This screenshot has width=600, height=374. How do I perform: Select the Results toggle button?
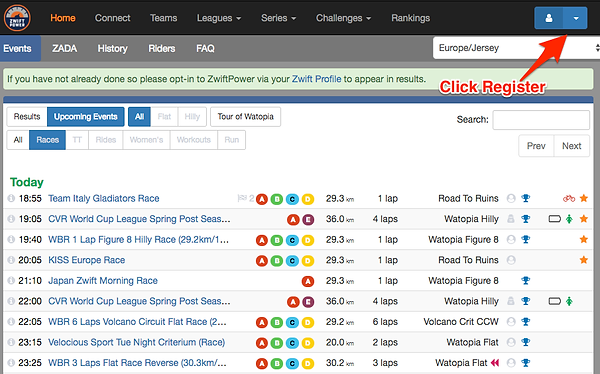27,117
